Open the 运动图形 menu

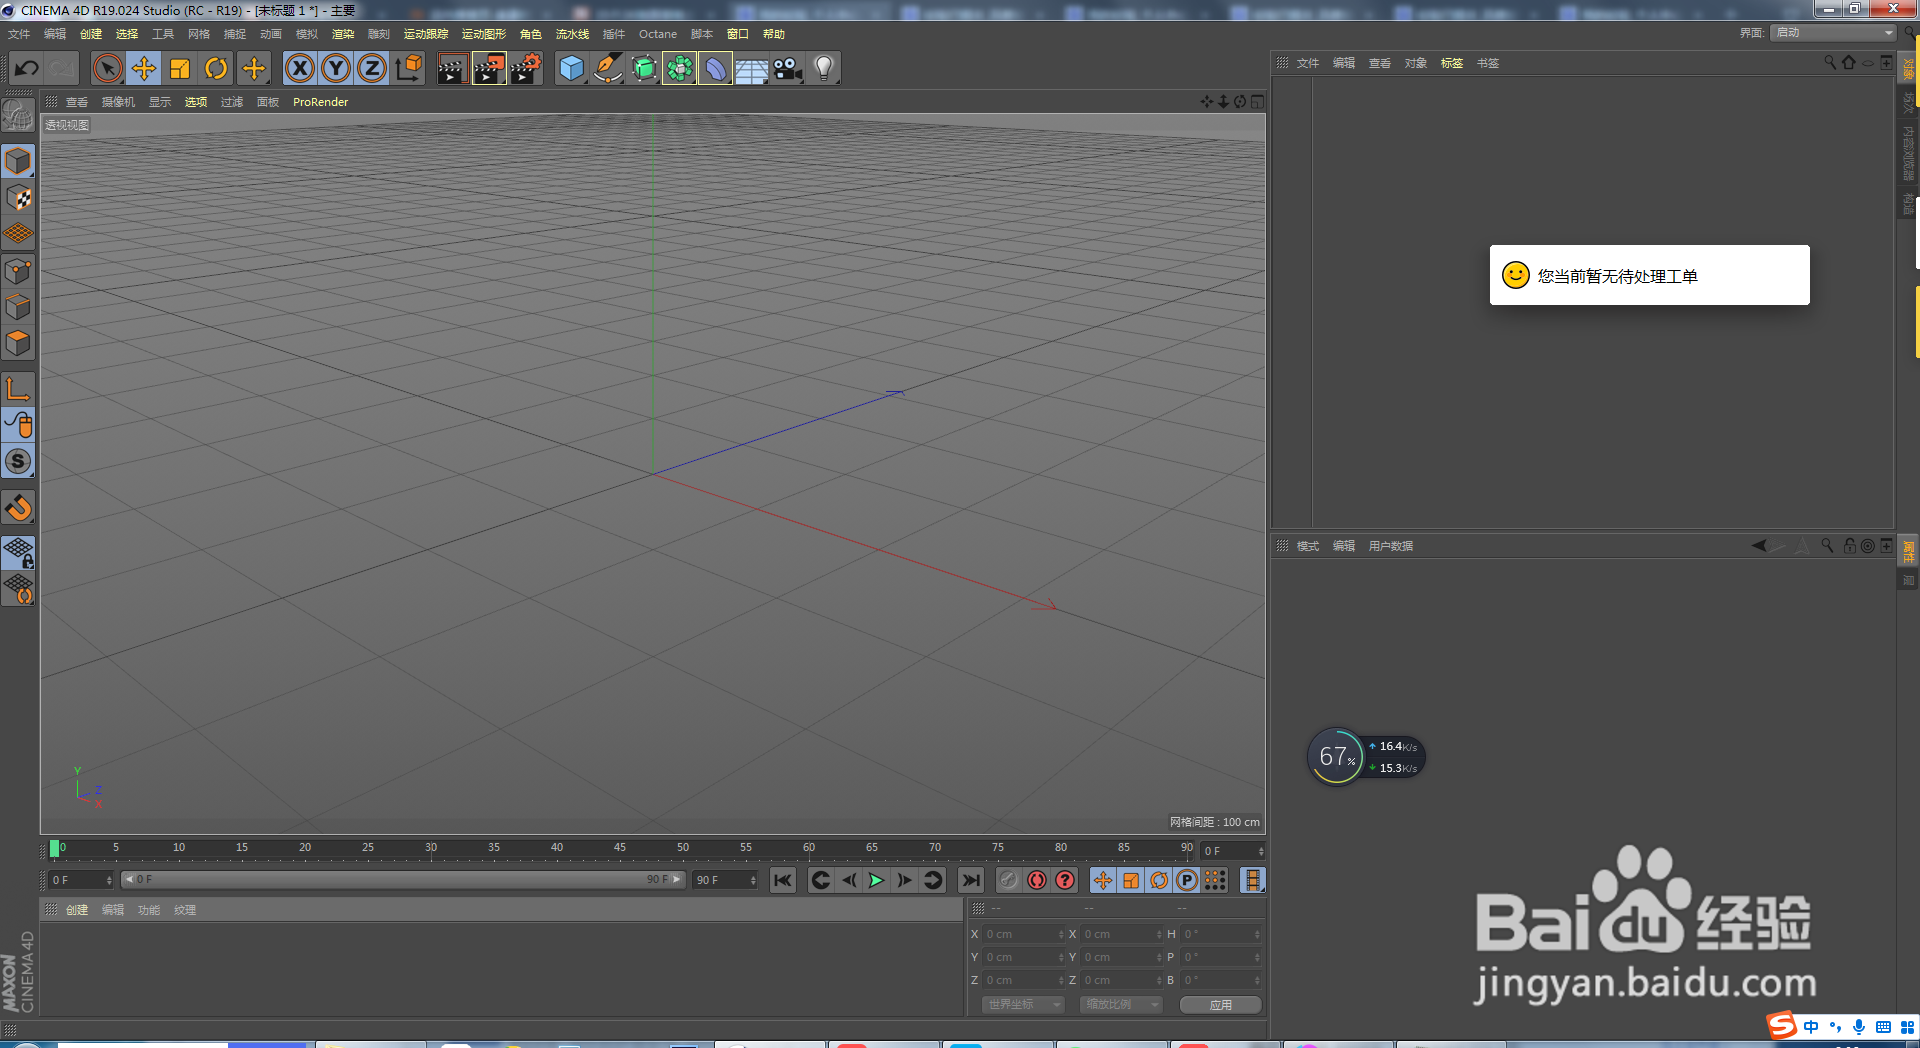484,34
